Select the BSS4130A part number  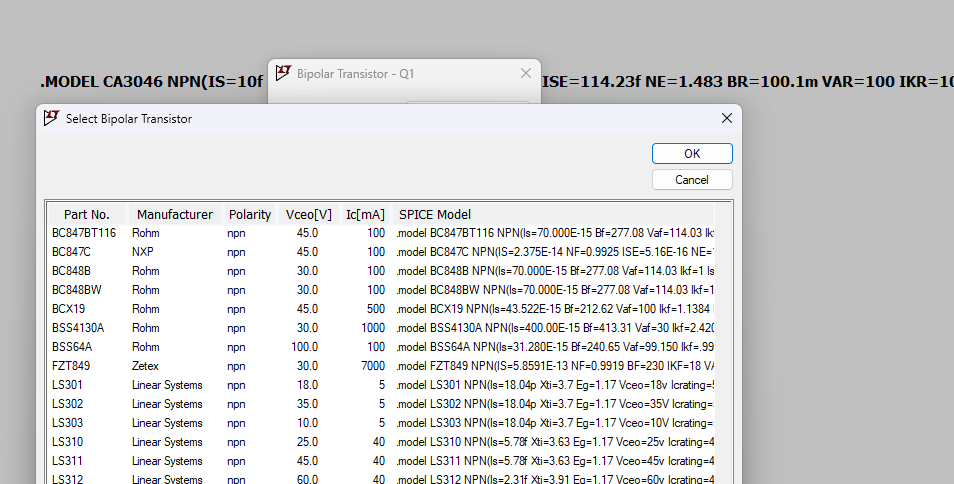(x=78, y=328)
